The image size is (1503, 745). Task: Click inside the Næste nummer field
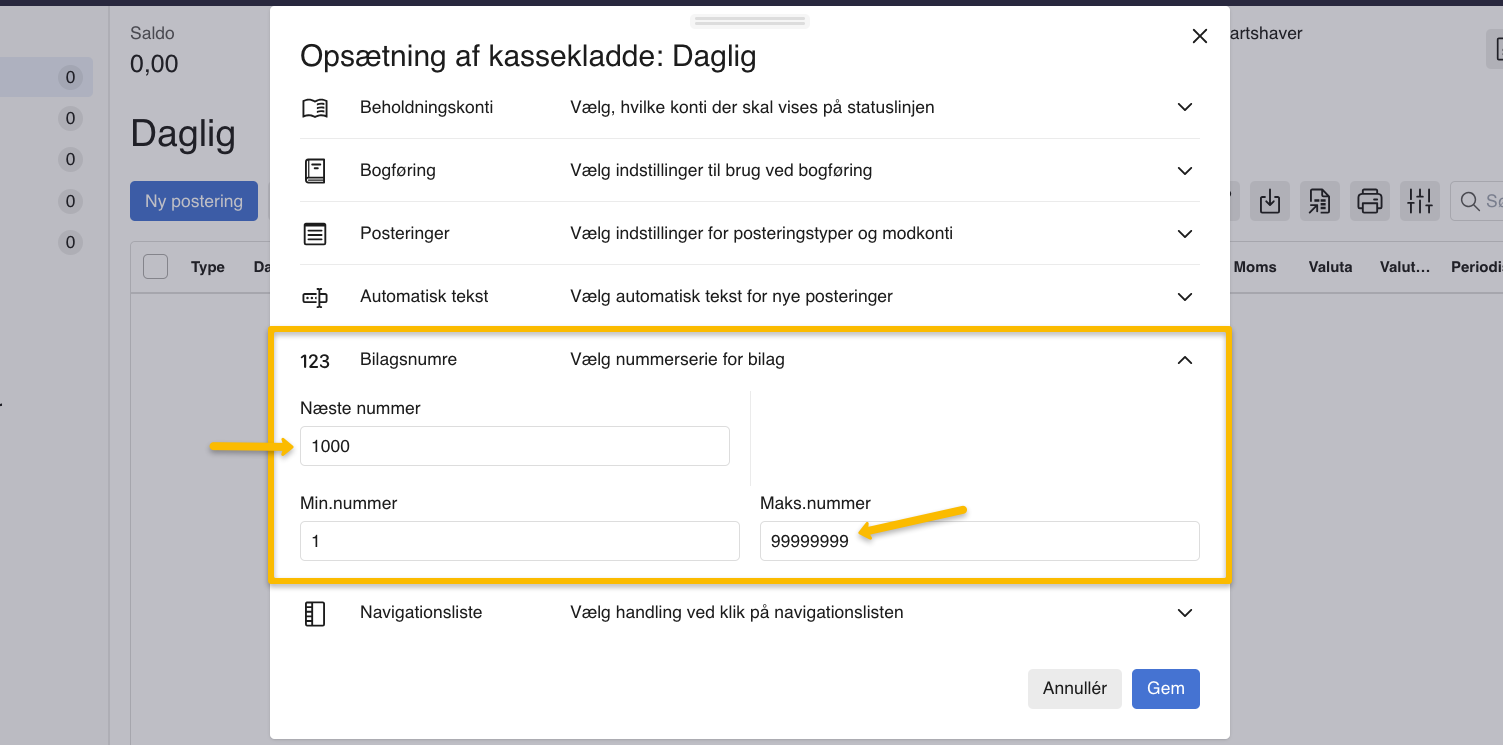coord(514,446)
